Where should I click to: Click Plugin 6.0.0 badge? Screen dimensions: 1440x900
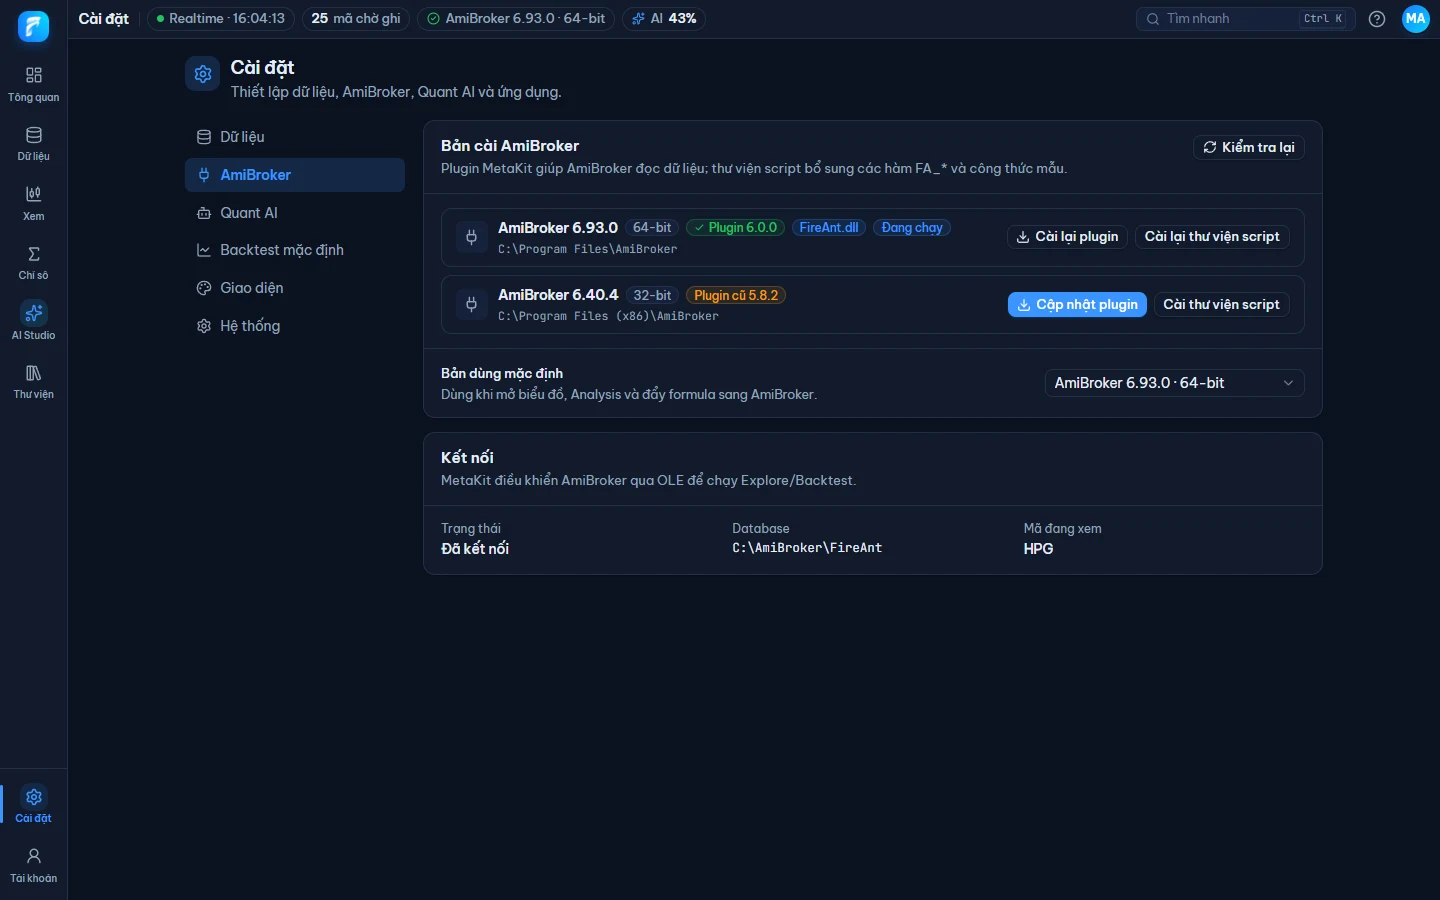[x=735, y=228]
